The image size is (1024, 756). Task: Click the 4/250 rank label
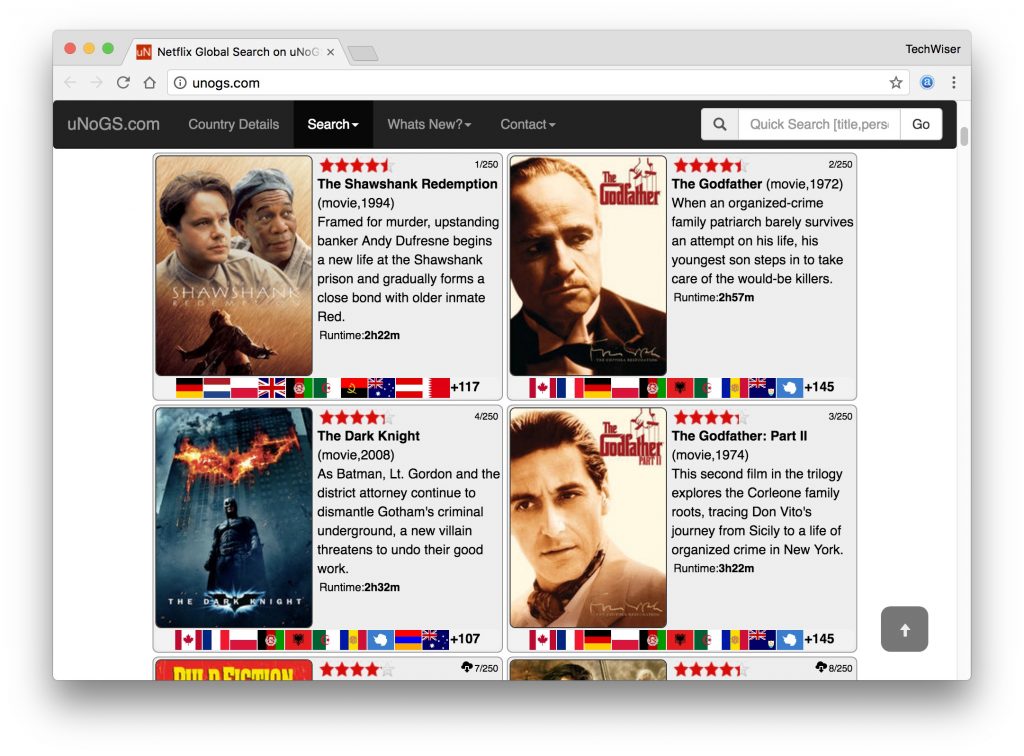[486, 417]
